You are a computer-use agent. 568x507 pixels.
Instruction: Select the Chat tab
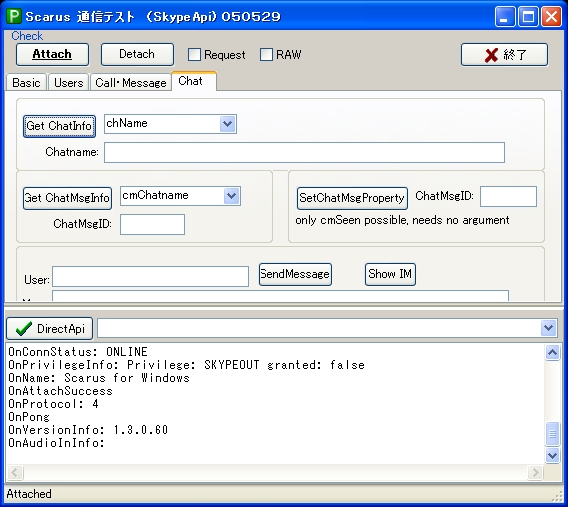tap(194, 81)
